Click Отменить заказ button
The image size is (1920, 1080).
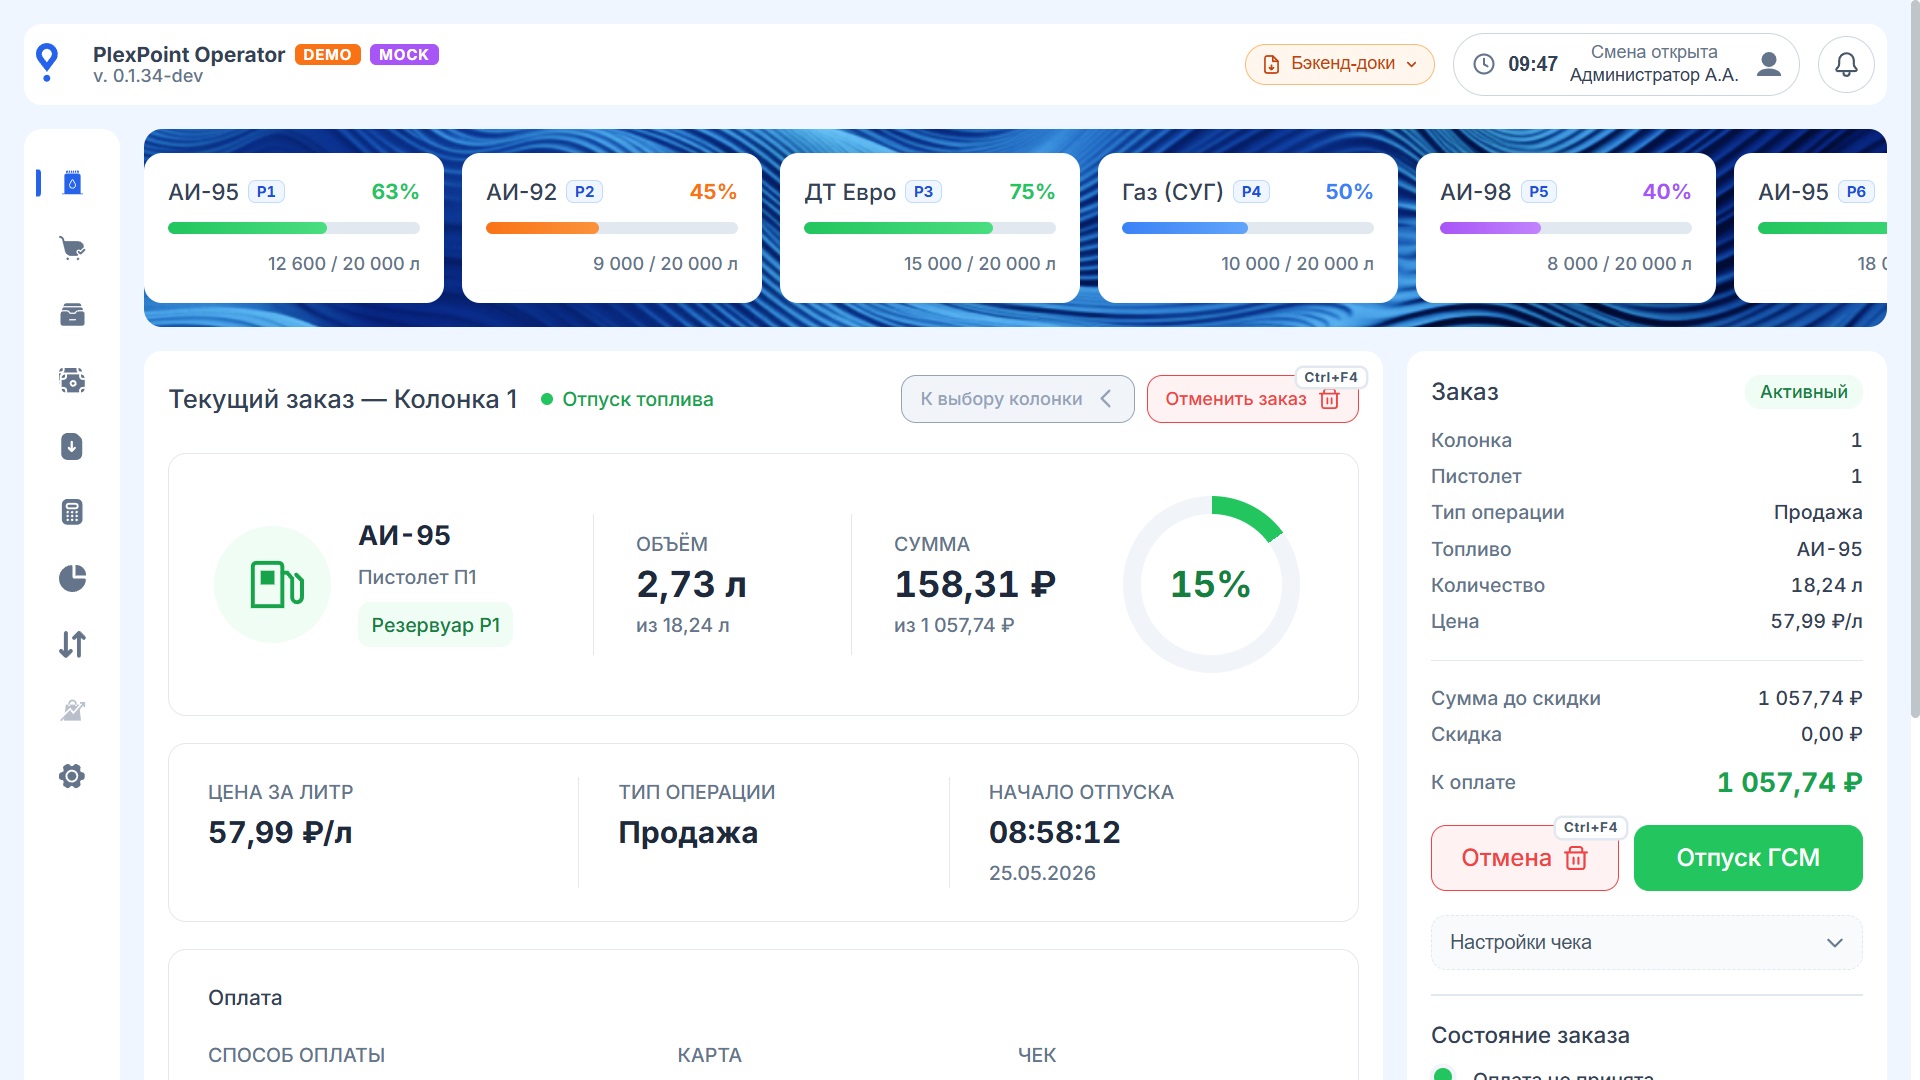[1252, 399]
